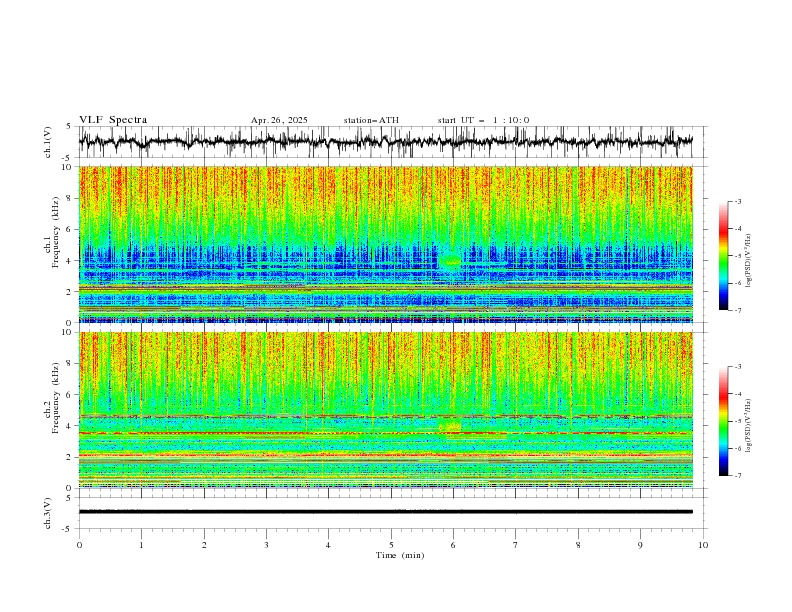Image resolution: width=792 pixels, height=612 pixels.
Task: Click the "5" tick on the time axis
Action: pos(391,545)
